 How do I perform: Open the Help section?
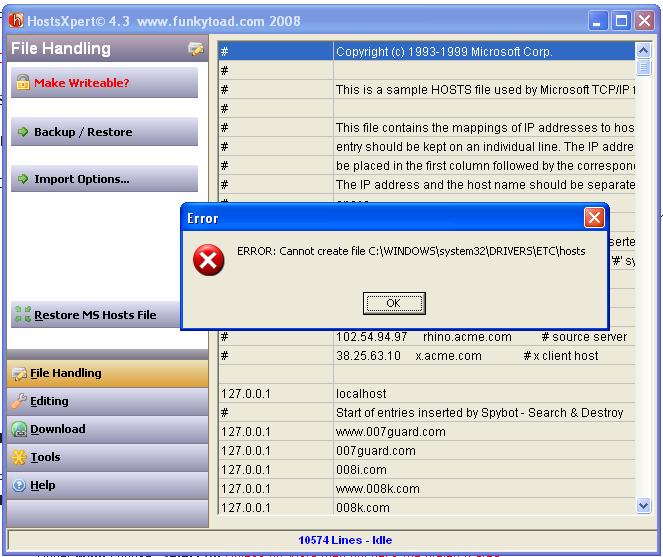pyautogui.click(x=107, y=485)
